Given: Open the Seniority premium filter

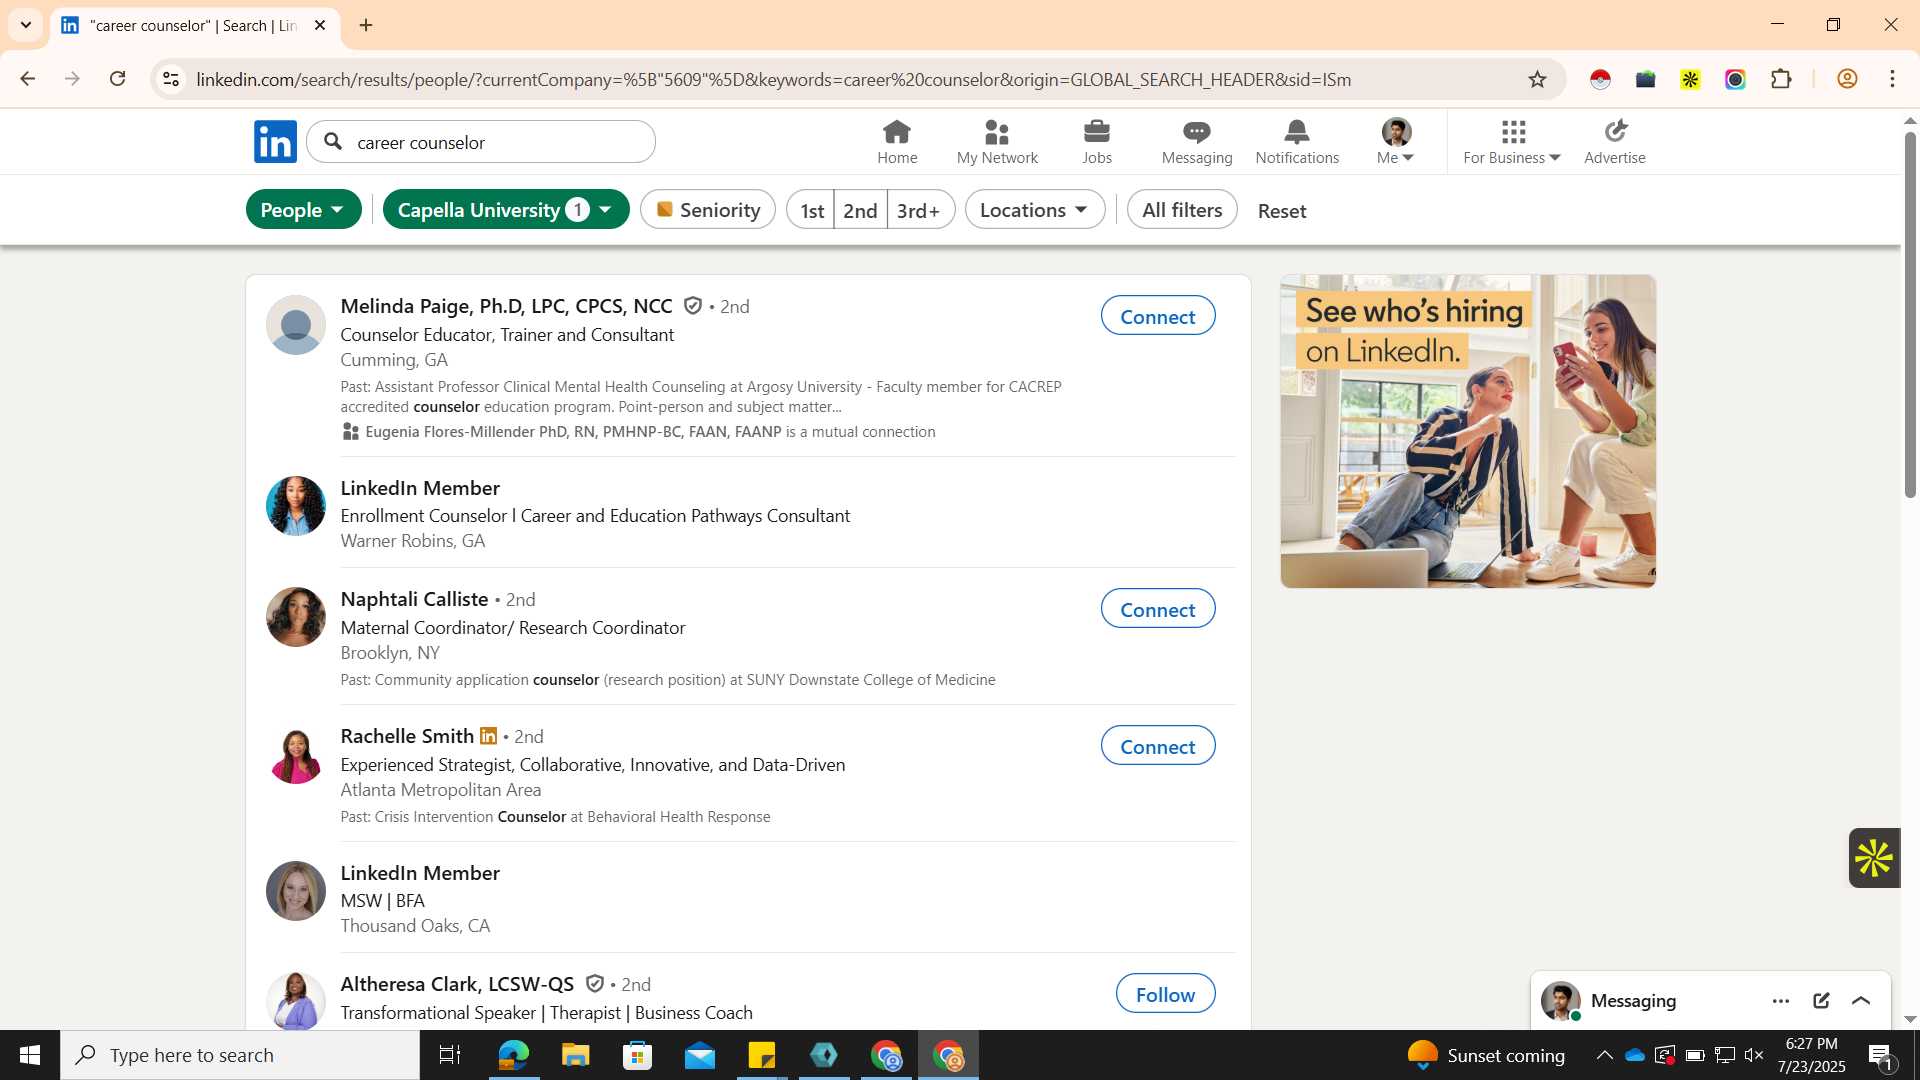Looking at the screenshot, I should point(708,210).
